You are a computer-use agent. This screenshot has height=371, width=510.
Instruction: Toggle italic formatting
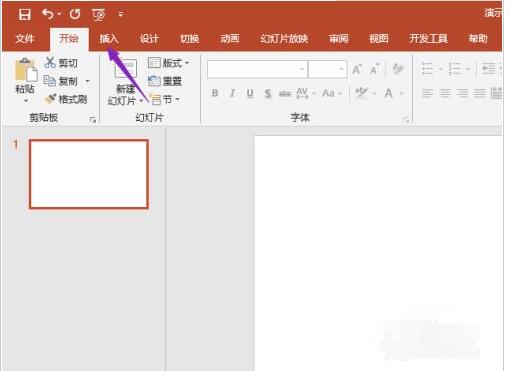(x=232, y=93)
